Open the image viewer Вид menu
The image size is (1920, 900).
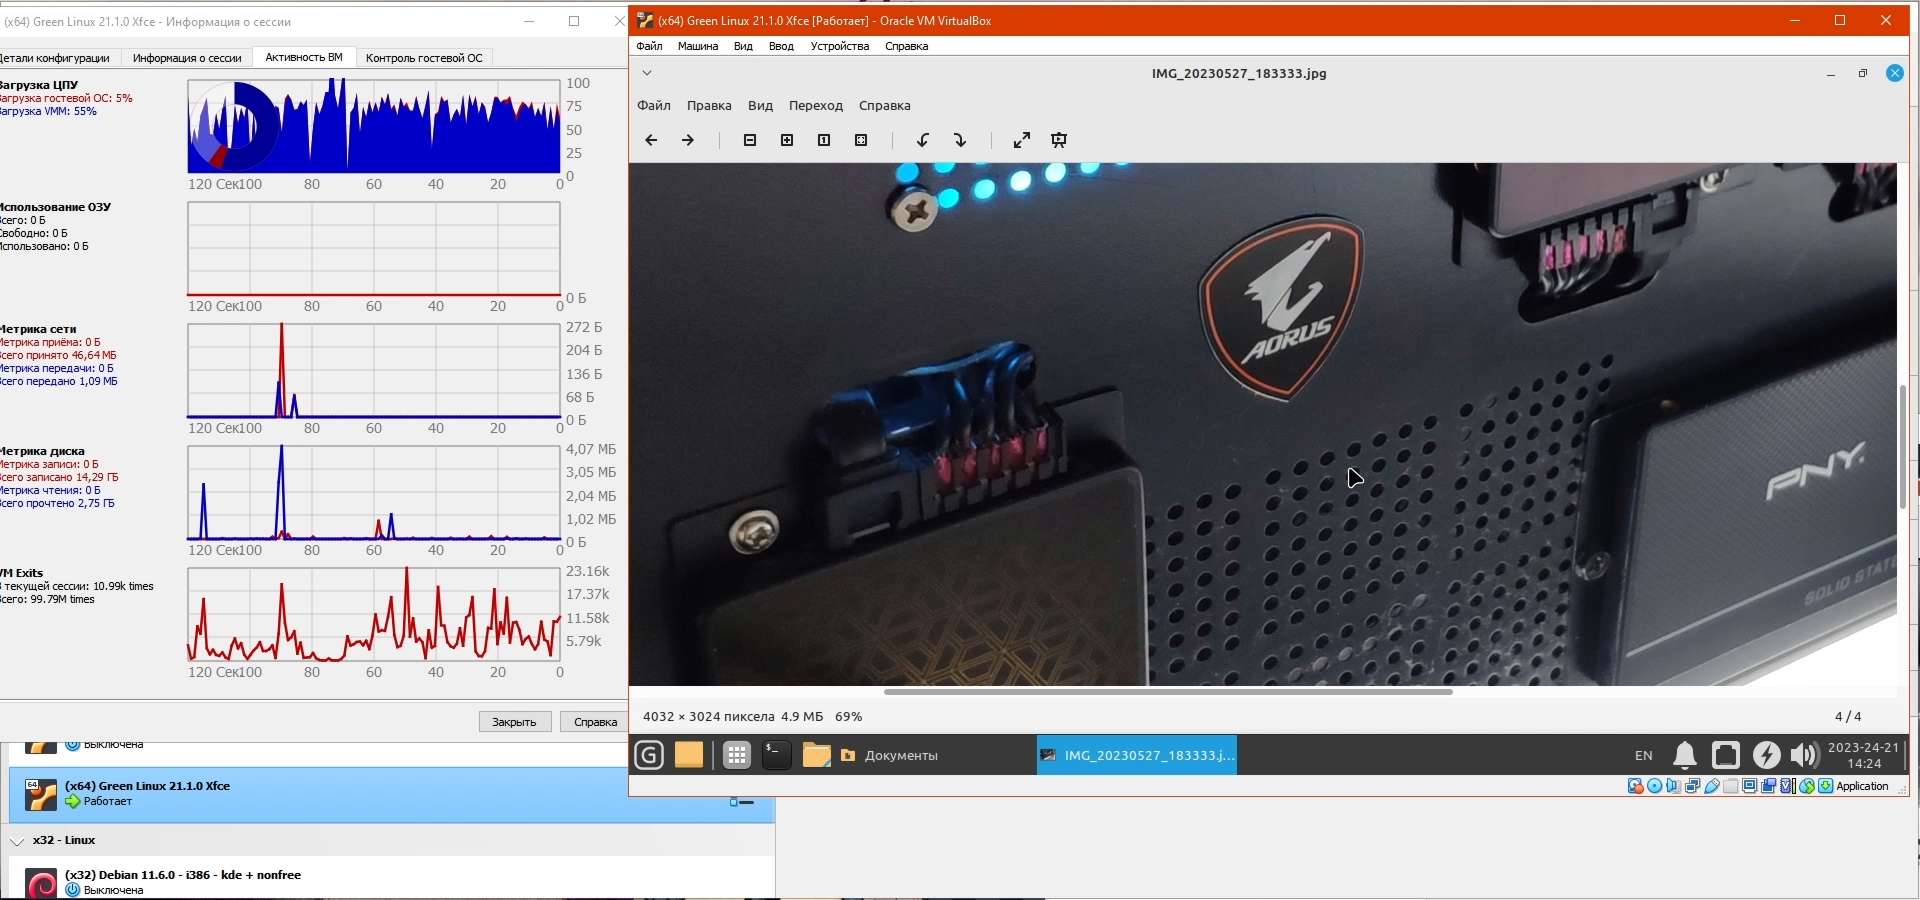761,106
